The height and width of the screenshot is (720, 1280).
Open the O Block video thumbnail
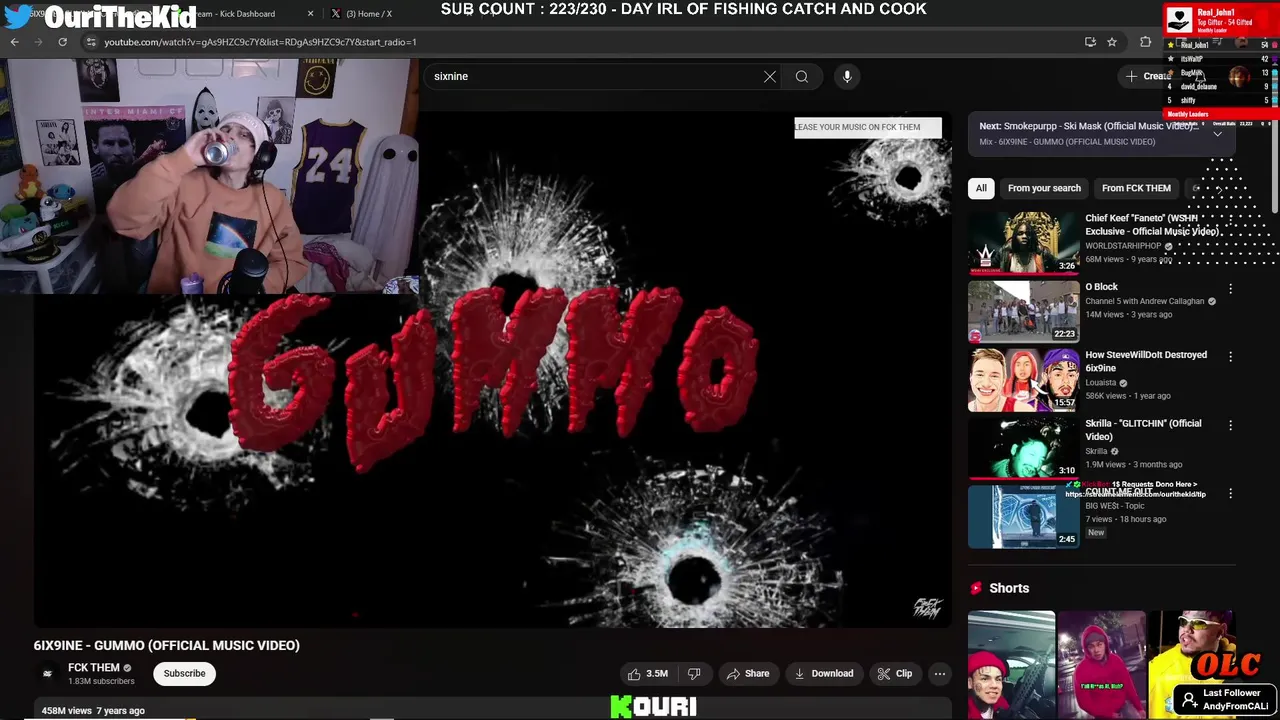(x=1024, y=311)
